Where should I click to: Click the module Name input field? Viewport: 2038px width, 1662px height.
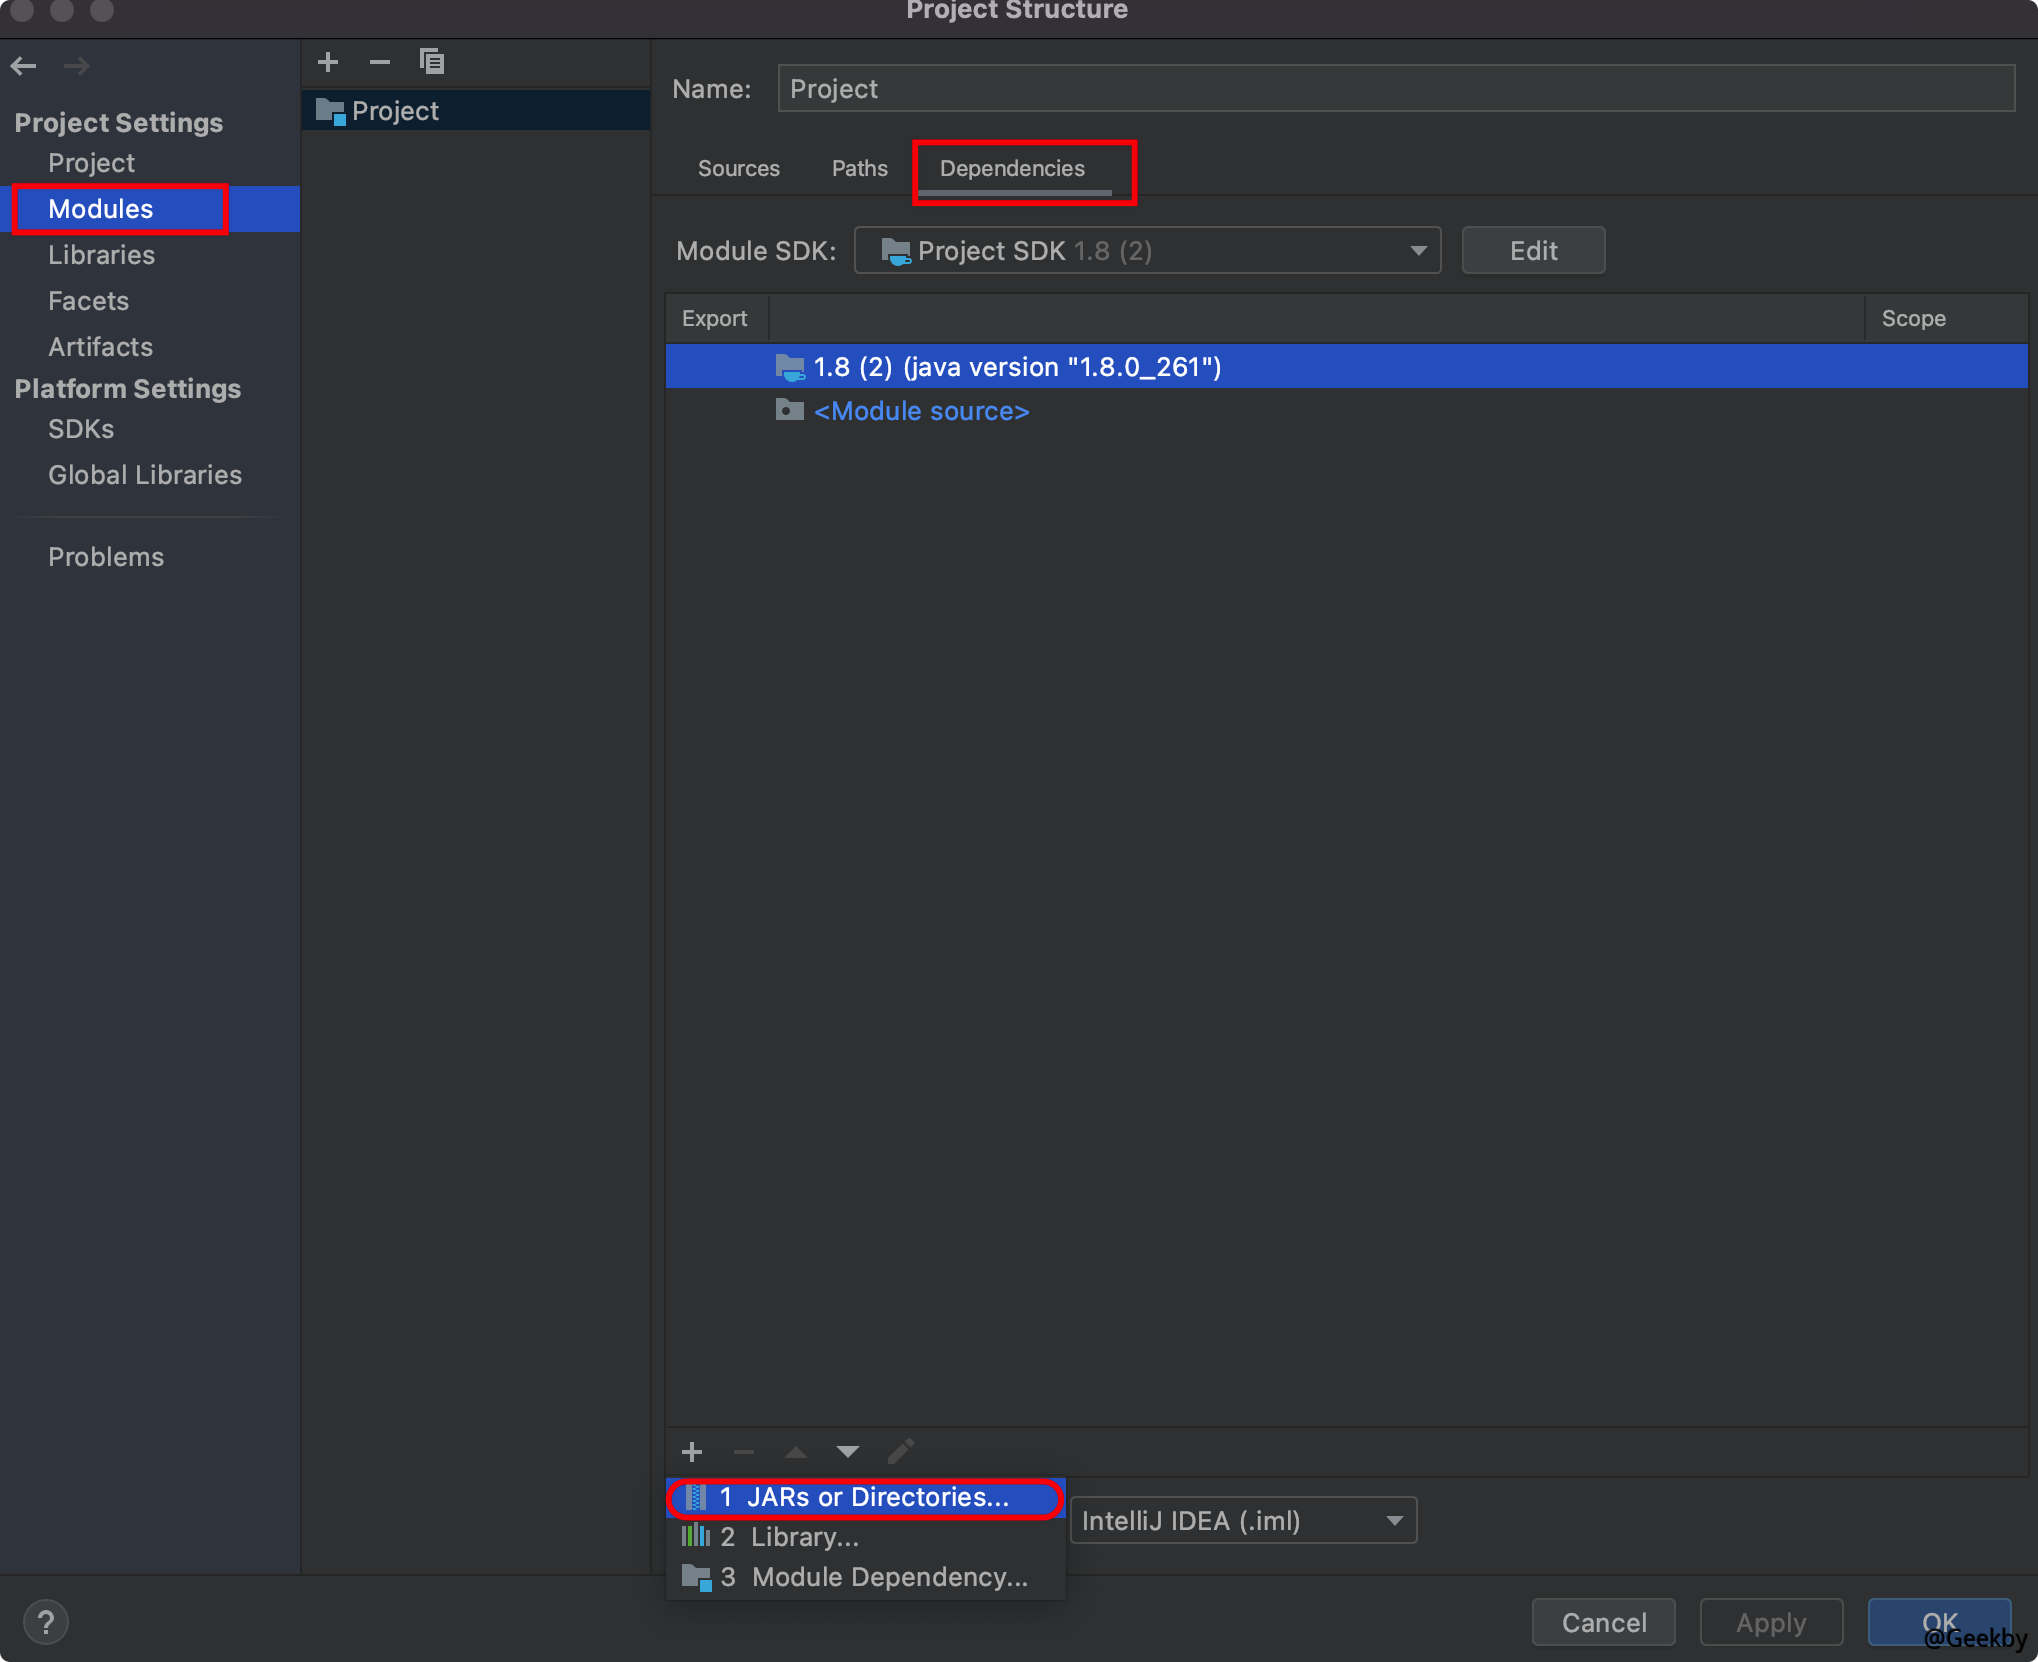pos(1395,89)
